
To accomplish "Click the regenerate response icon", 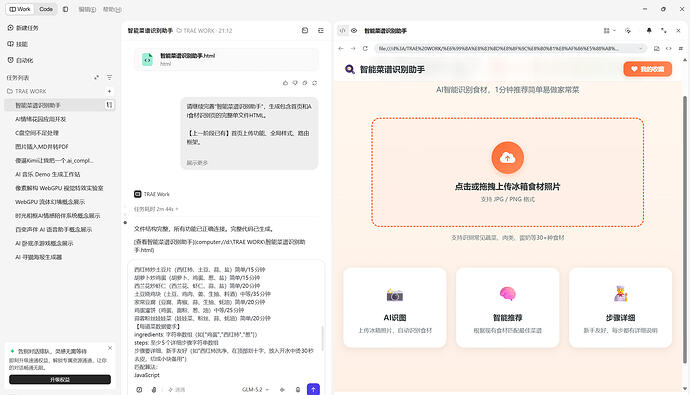I will [315, 83].
